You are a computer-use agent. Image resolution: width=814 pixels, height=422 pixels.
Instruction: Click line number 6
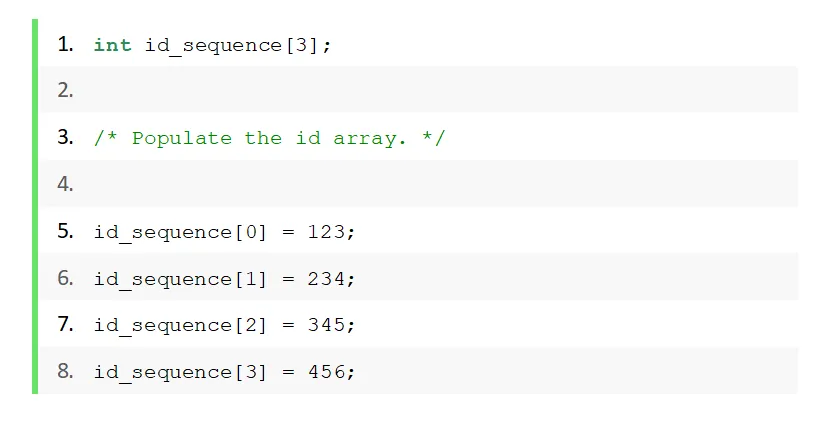pyautogui.click(x=65, y=278)
